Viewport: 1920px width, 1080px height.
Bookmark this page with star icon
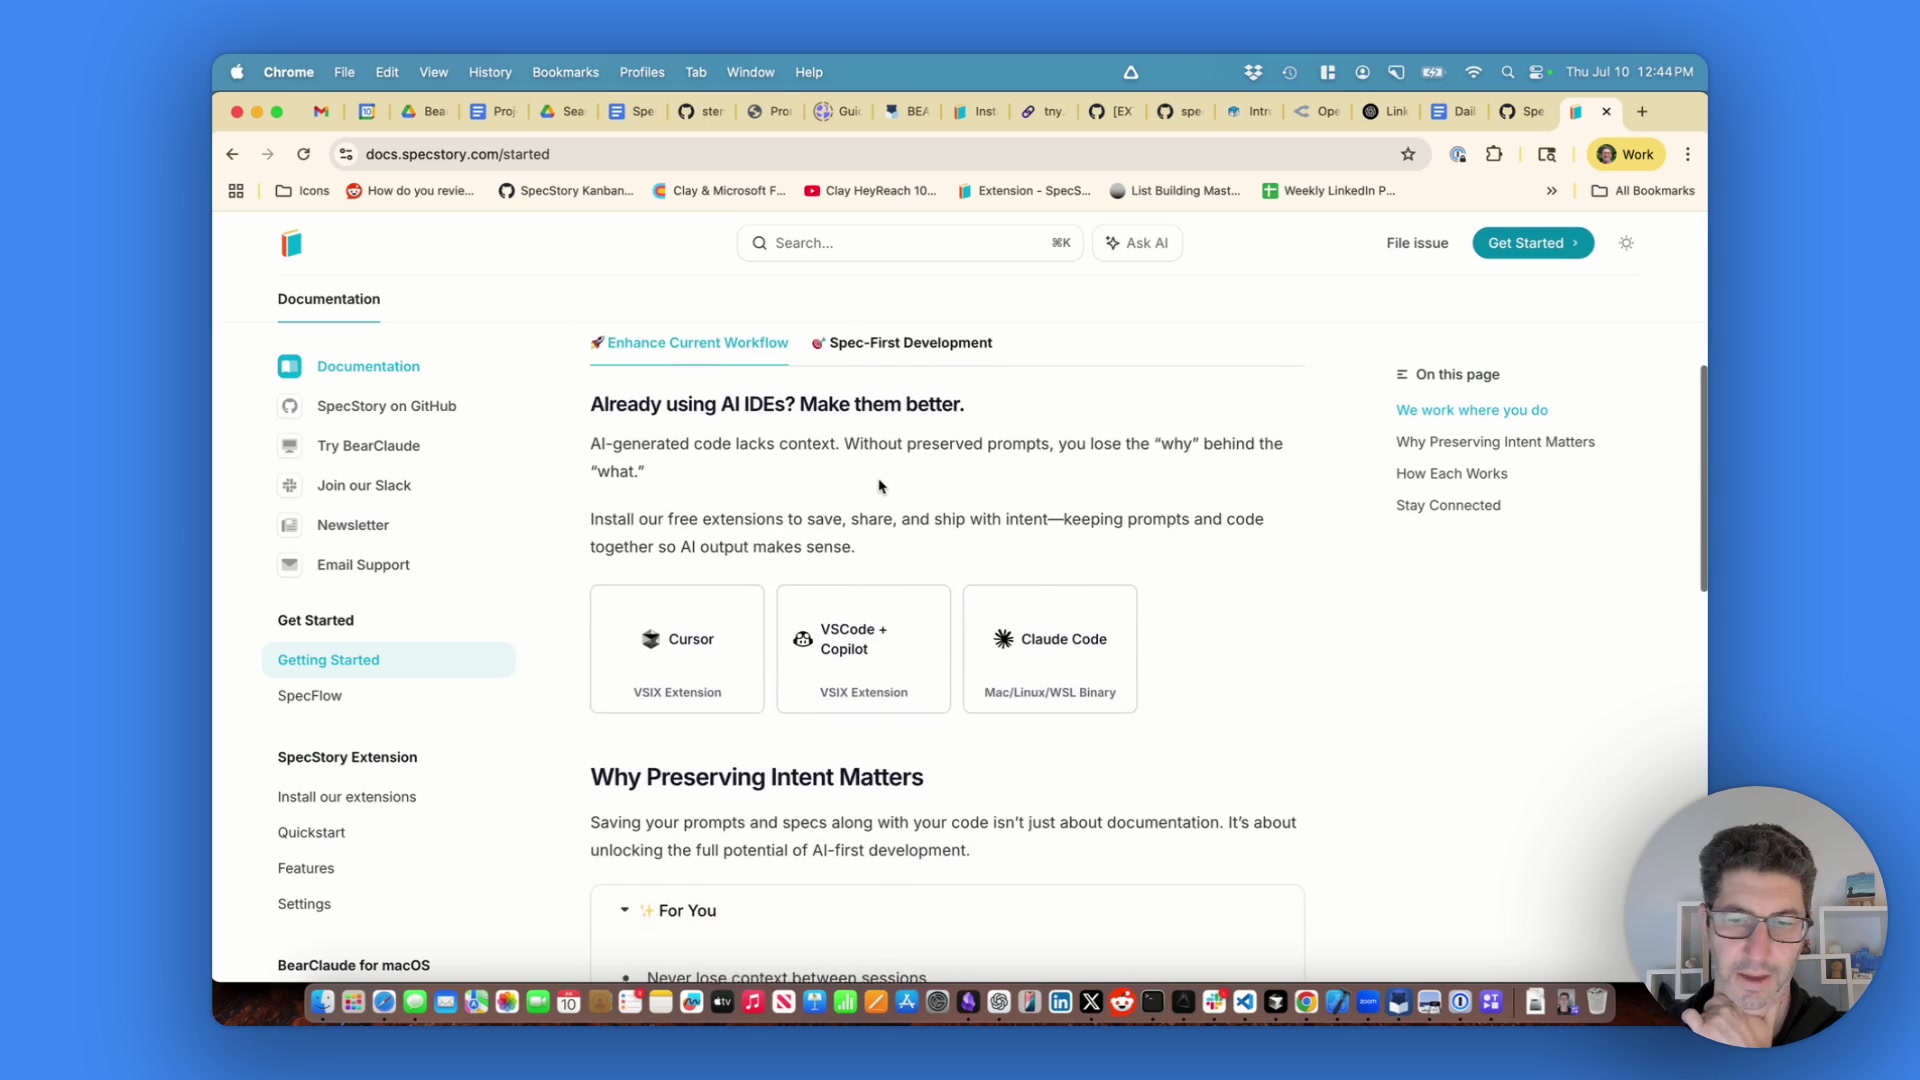tap(1408, 154)
